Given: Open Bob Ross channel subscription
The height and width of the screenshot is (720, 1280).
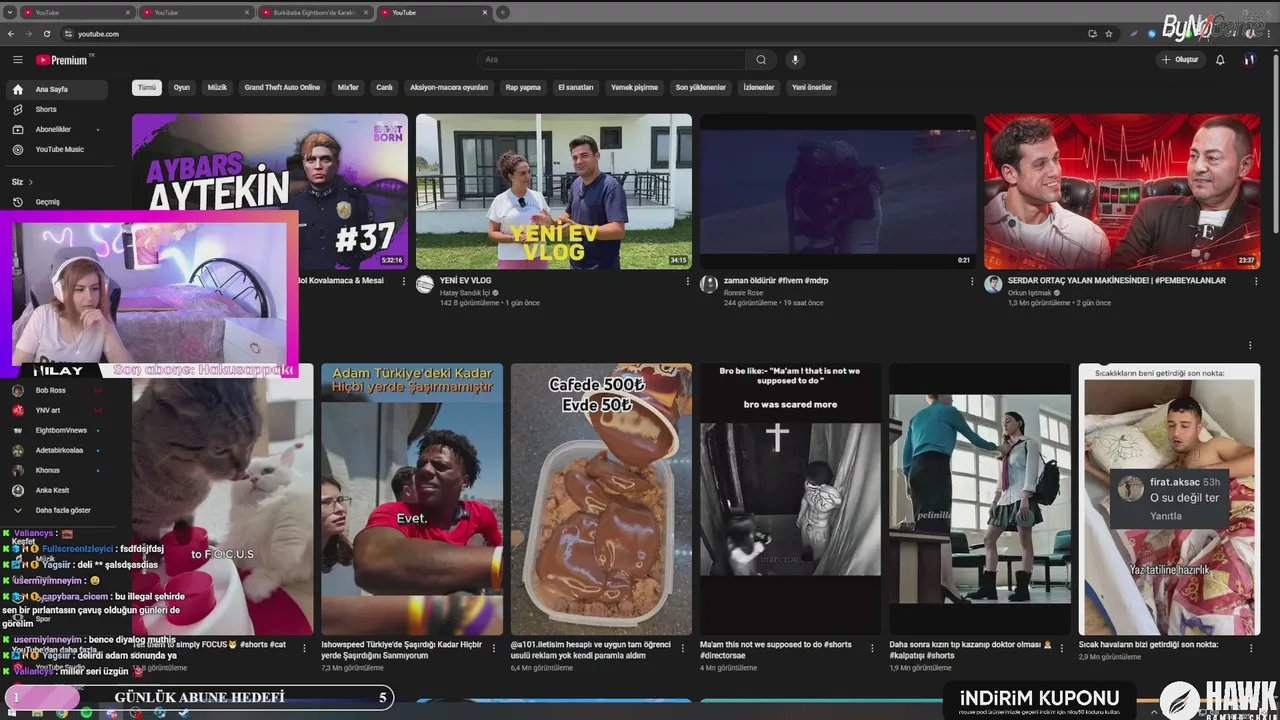Looking at the screenshot, I should (x=59, y=390).
